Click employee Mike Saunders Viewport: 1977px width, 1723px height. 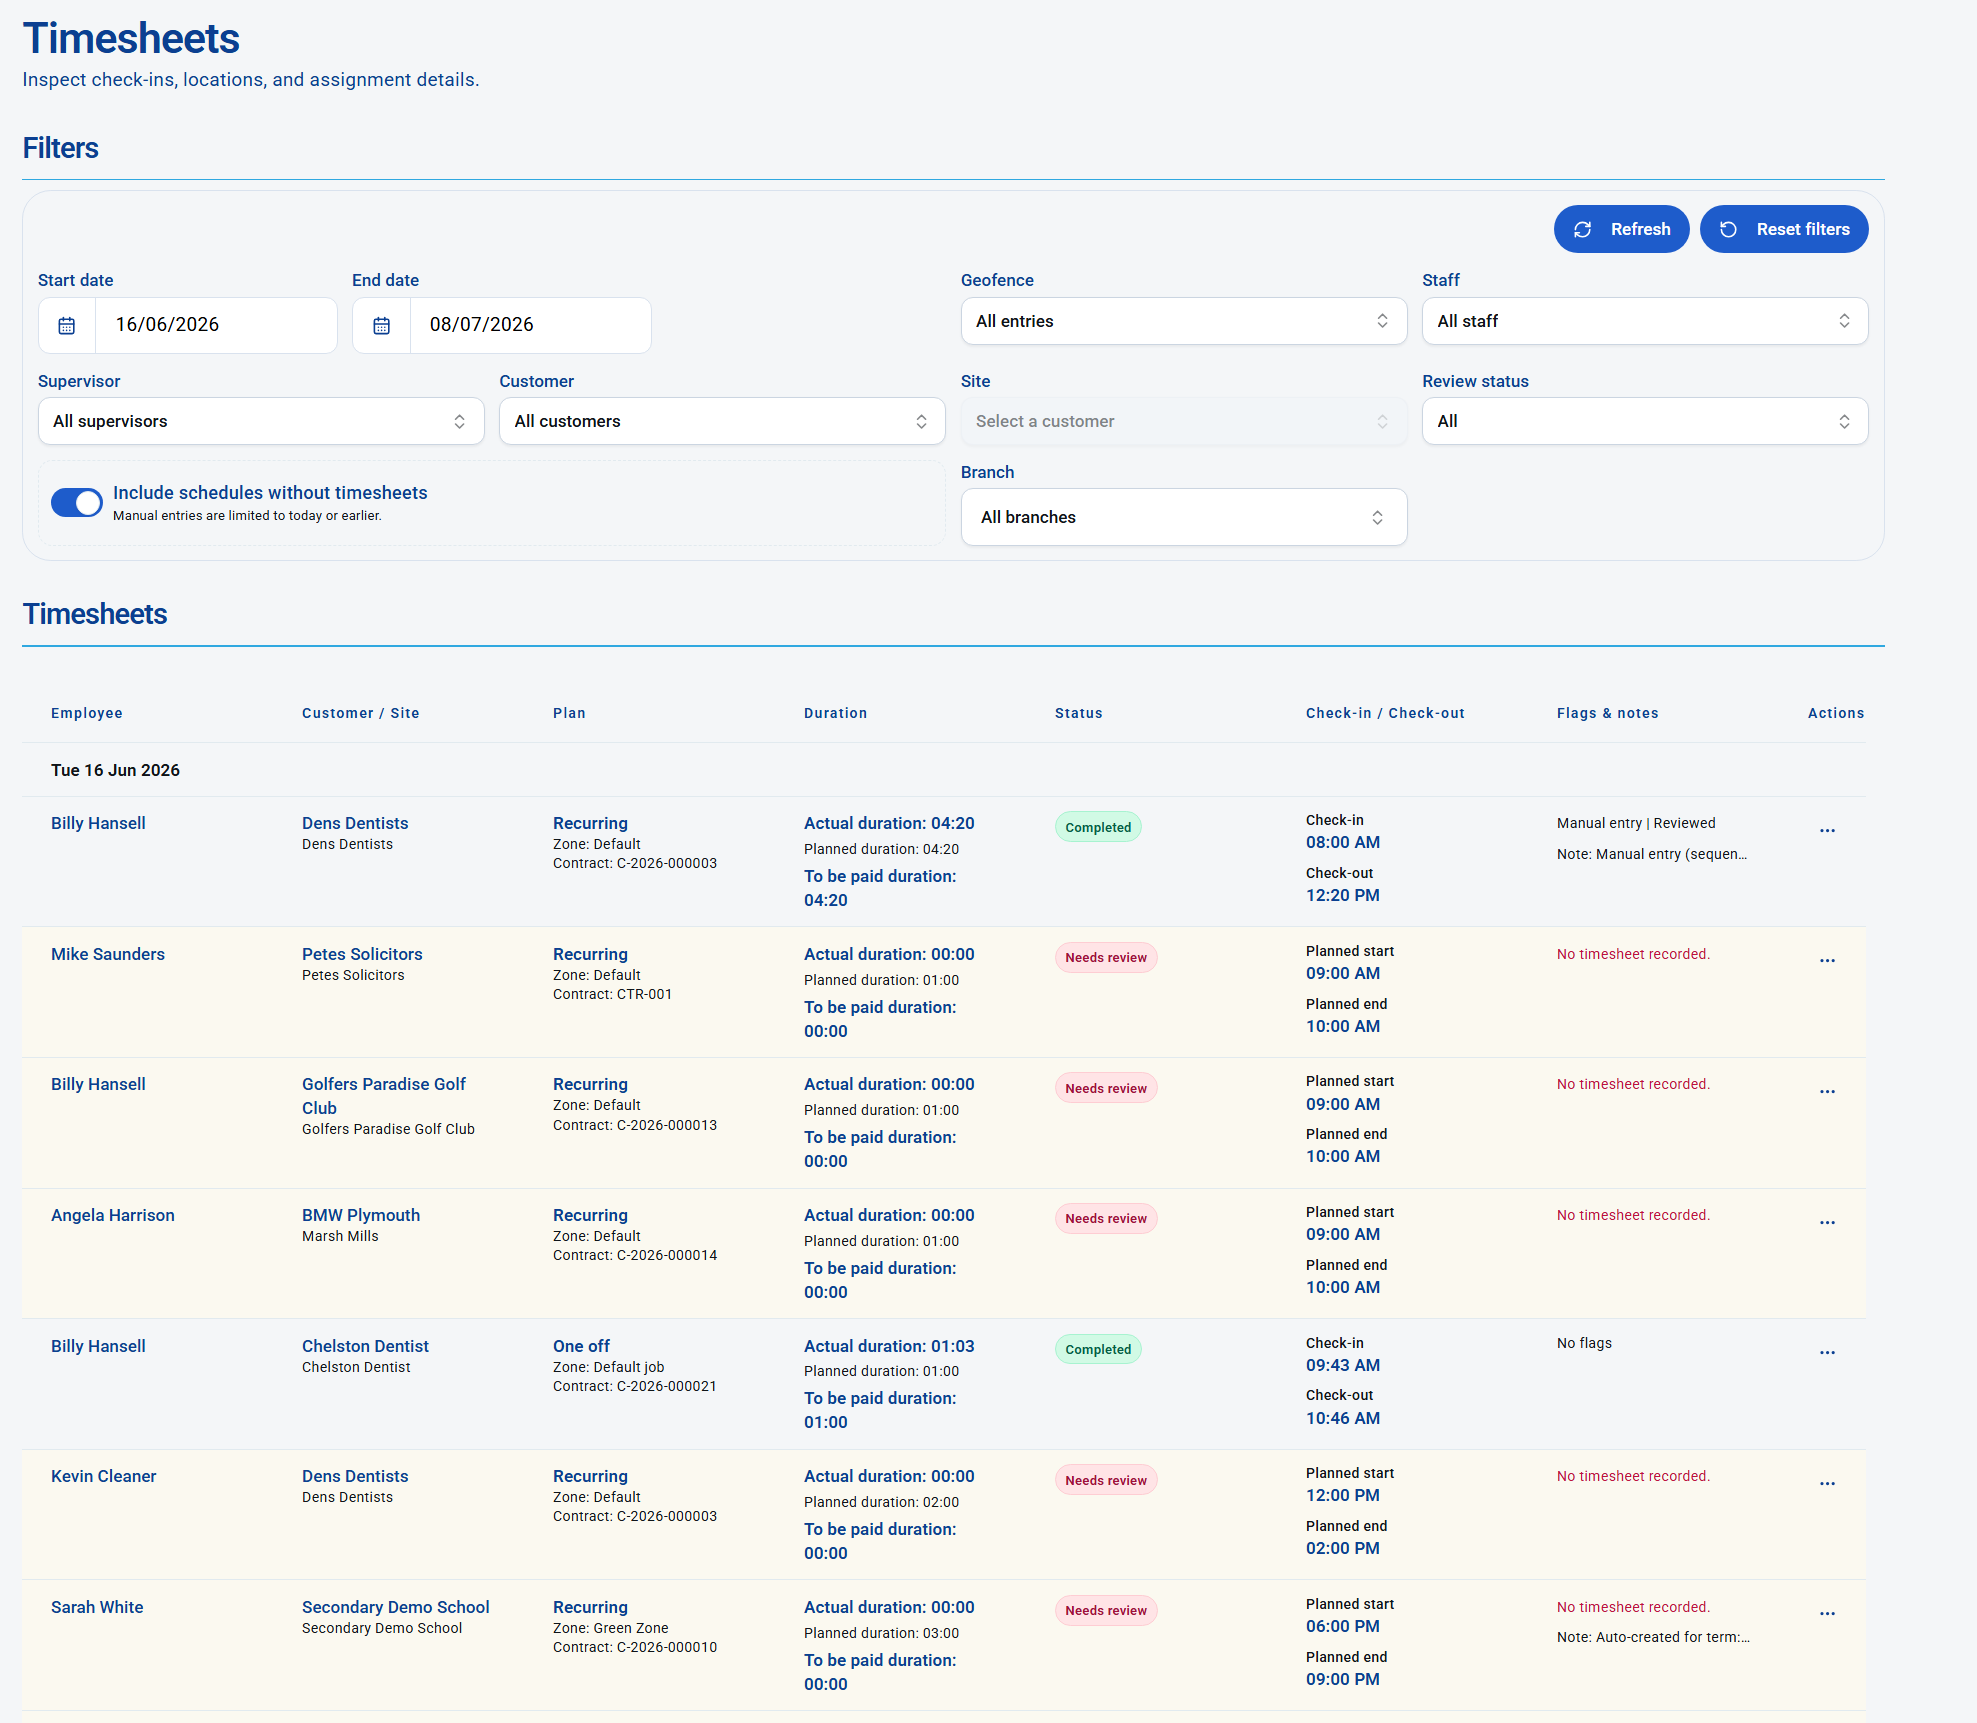tap(108, 954)
